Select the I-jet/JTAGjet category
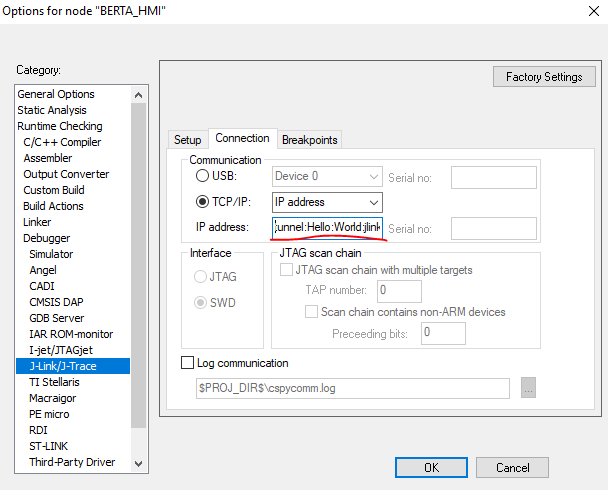 click(61, 350)
